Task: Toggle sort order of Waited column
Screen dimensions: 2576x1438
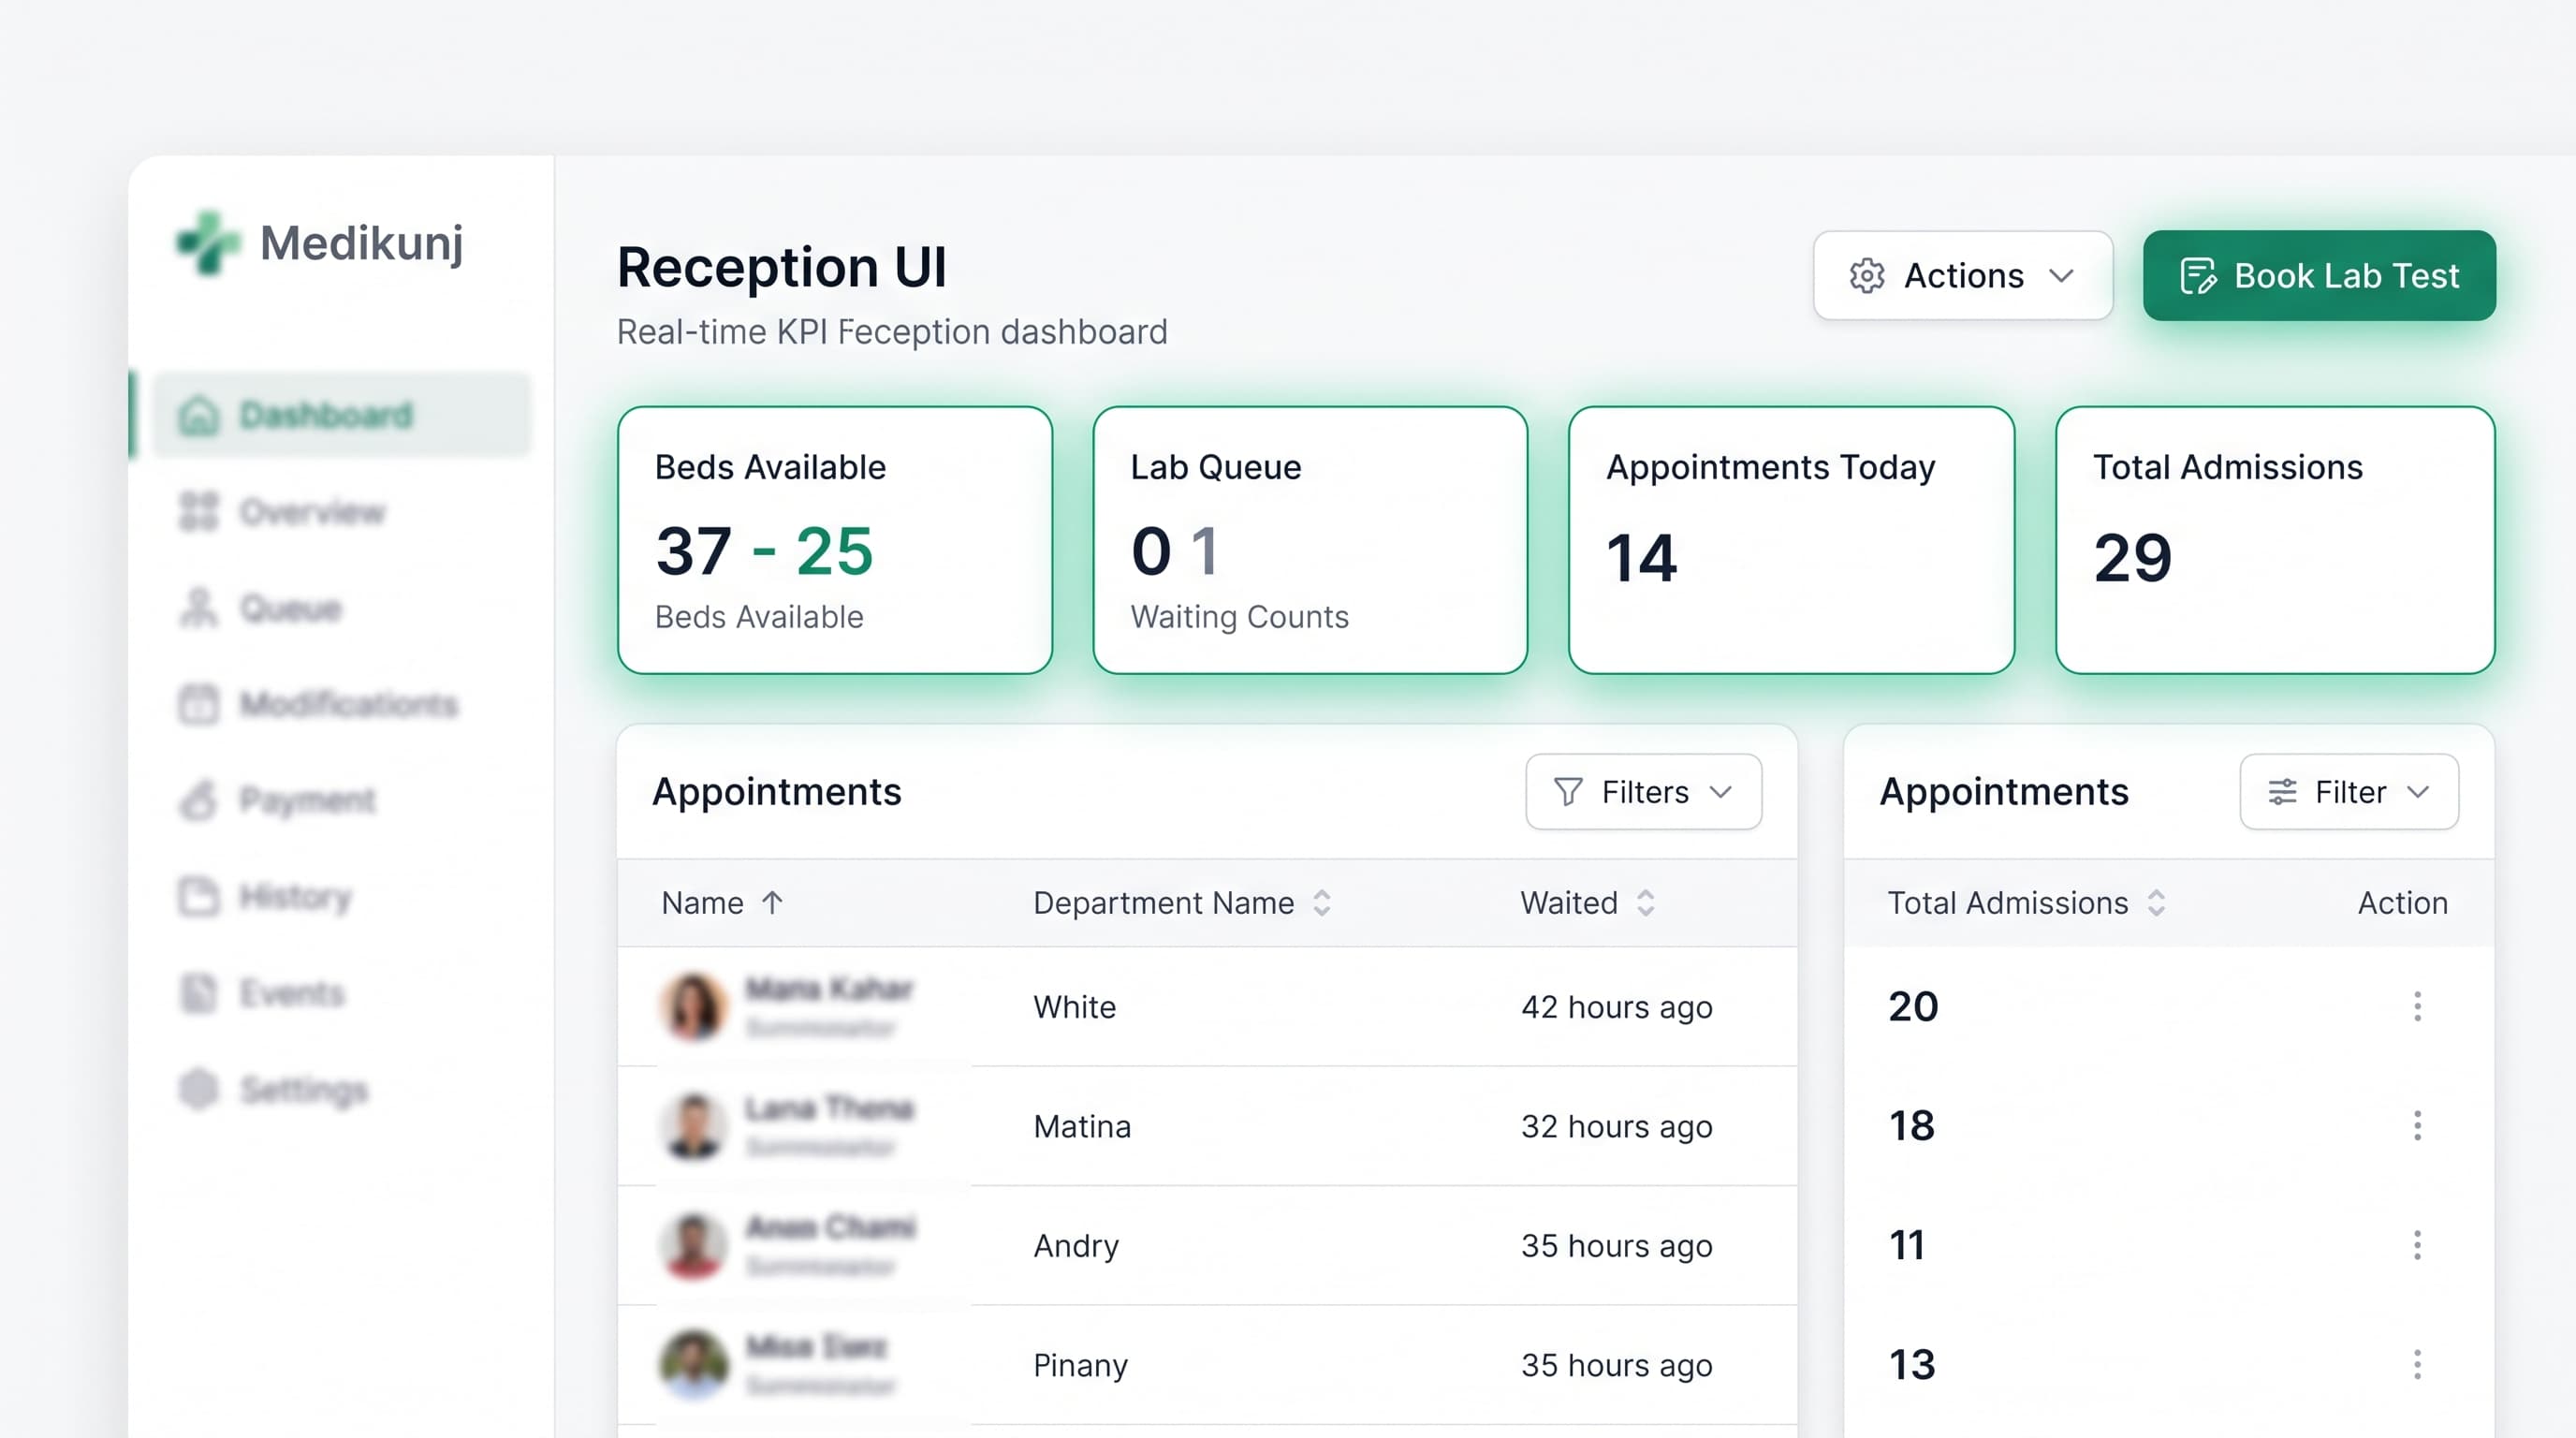Action: [1646, 903]
